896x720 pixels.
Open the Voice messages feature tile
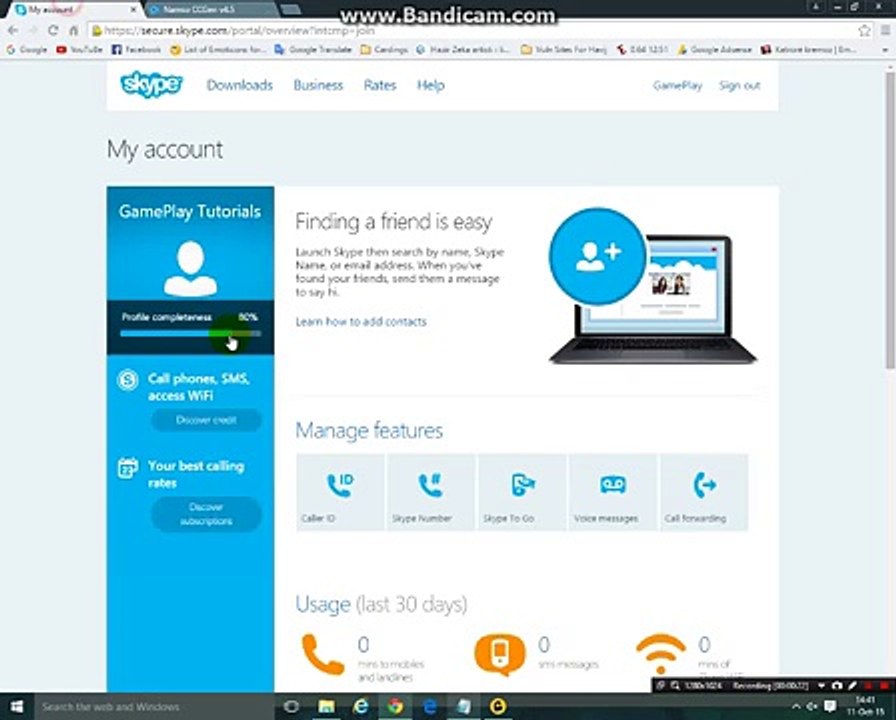click(613, 493)
